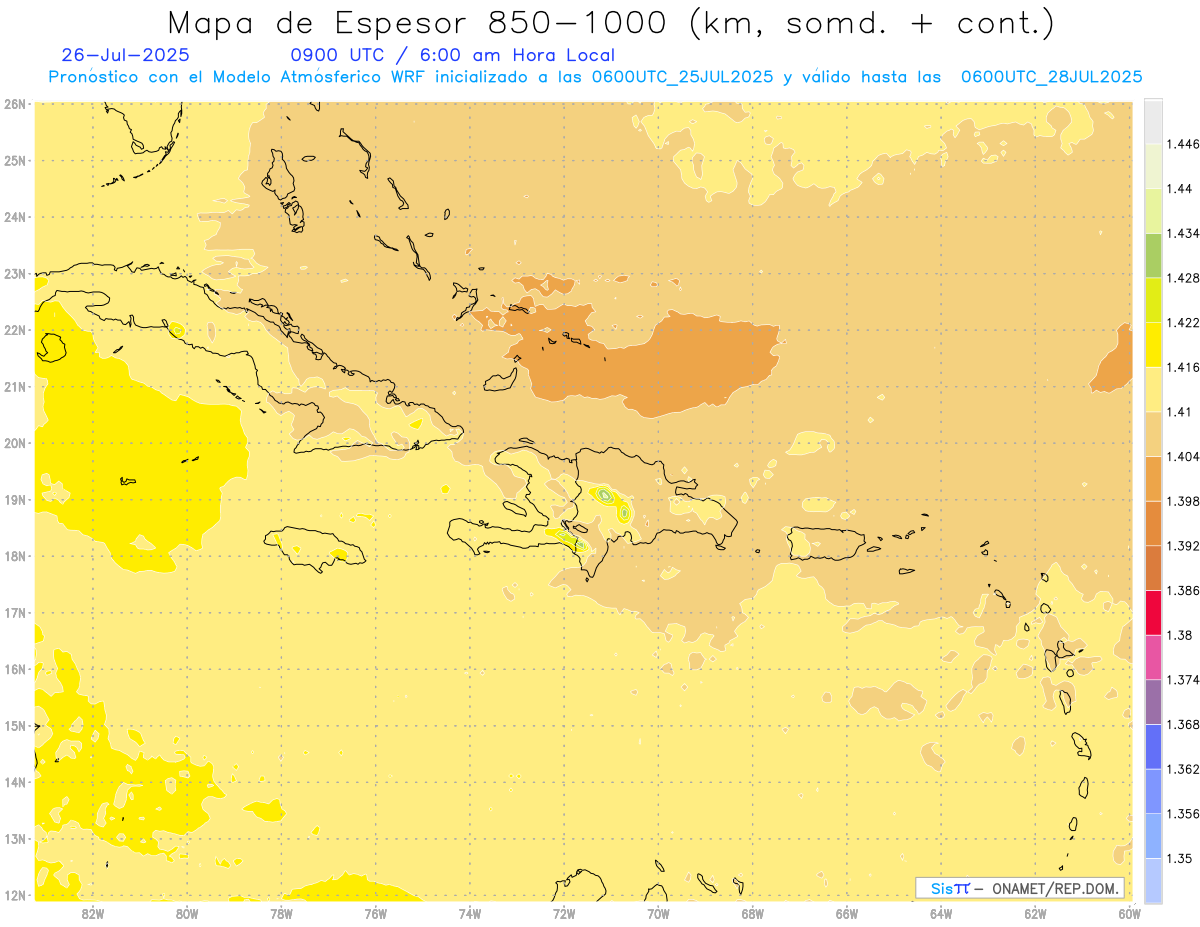The height and width of the screenshot is (927, 1200).
Task: Click the legend value 1.362
Action: tap(1183, 769)
